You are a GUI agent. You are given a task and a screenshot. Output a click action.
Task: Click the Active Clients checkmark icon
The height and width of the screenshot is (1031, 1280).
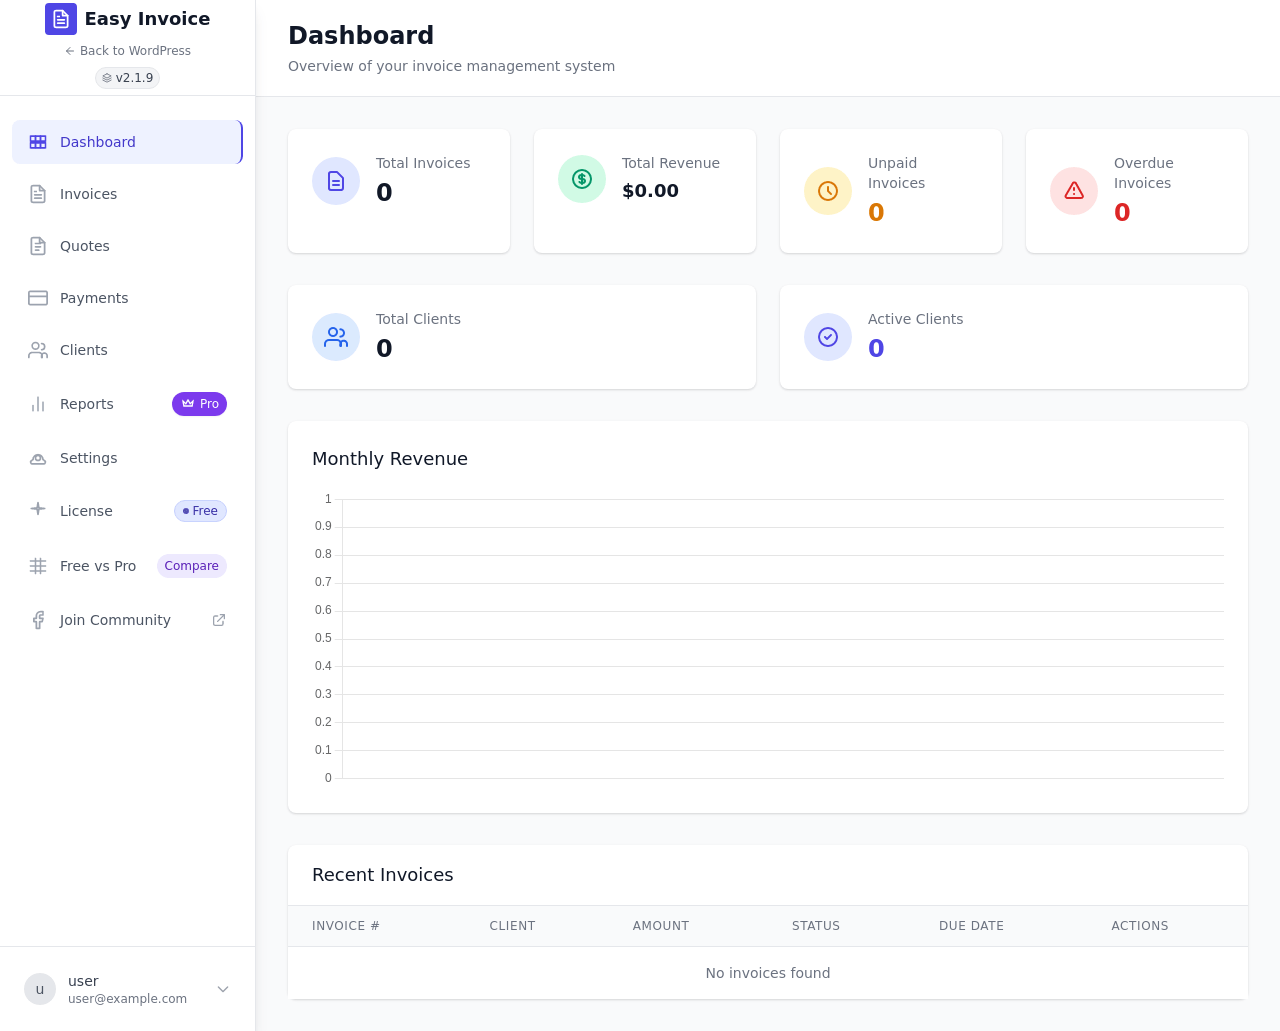tap(828, 337)
